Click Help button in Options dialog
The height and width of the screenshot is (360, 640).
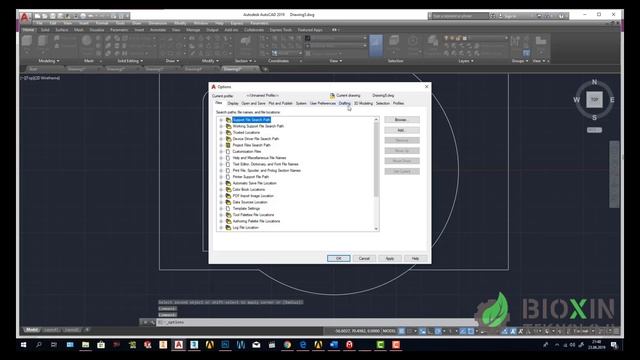415,258
